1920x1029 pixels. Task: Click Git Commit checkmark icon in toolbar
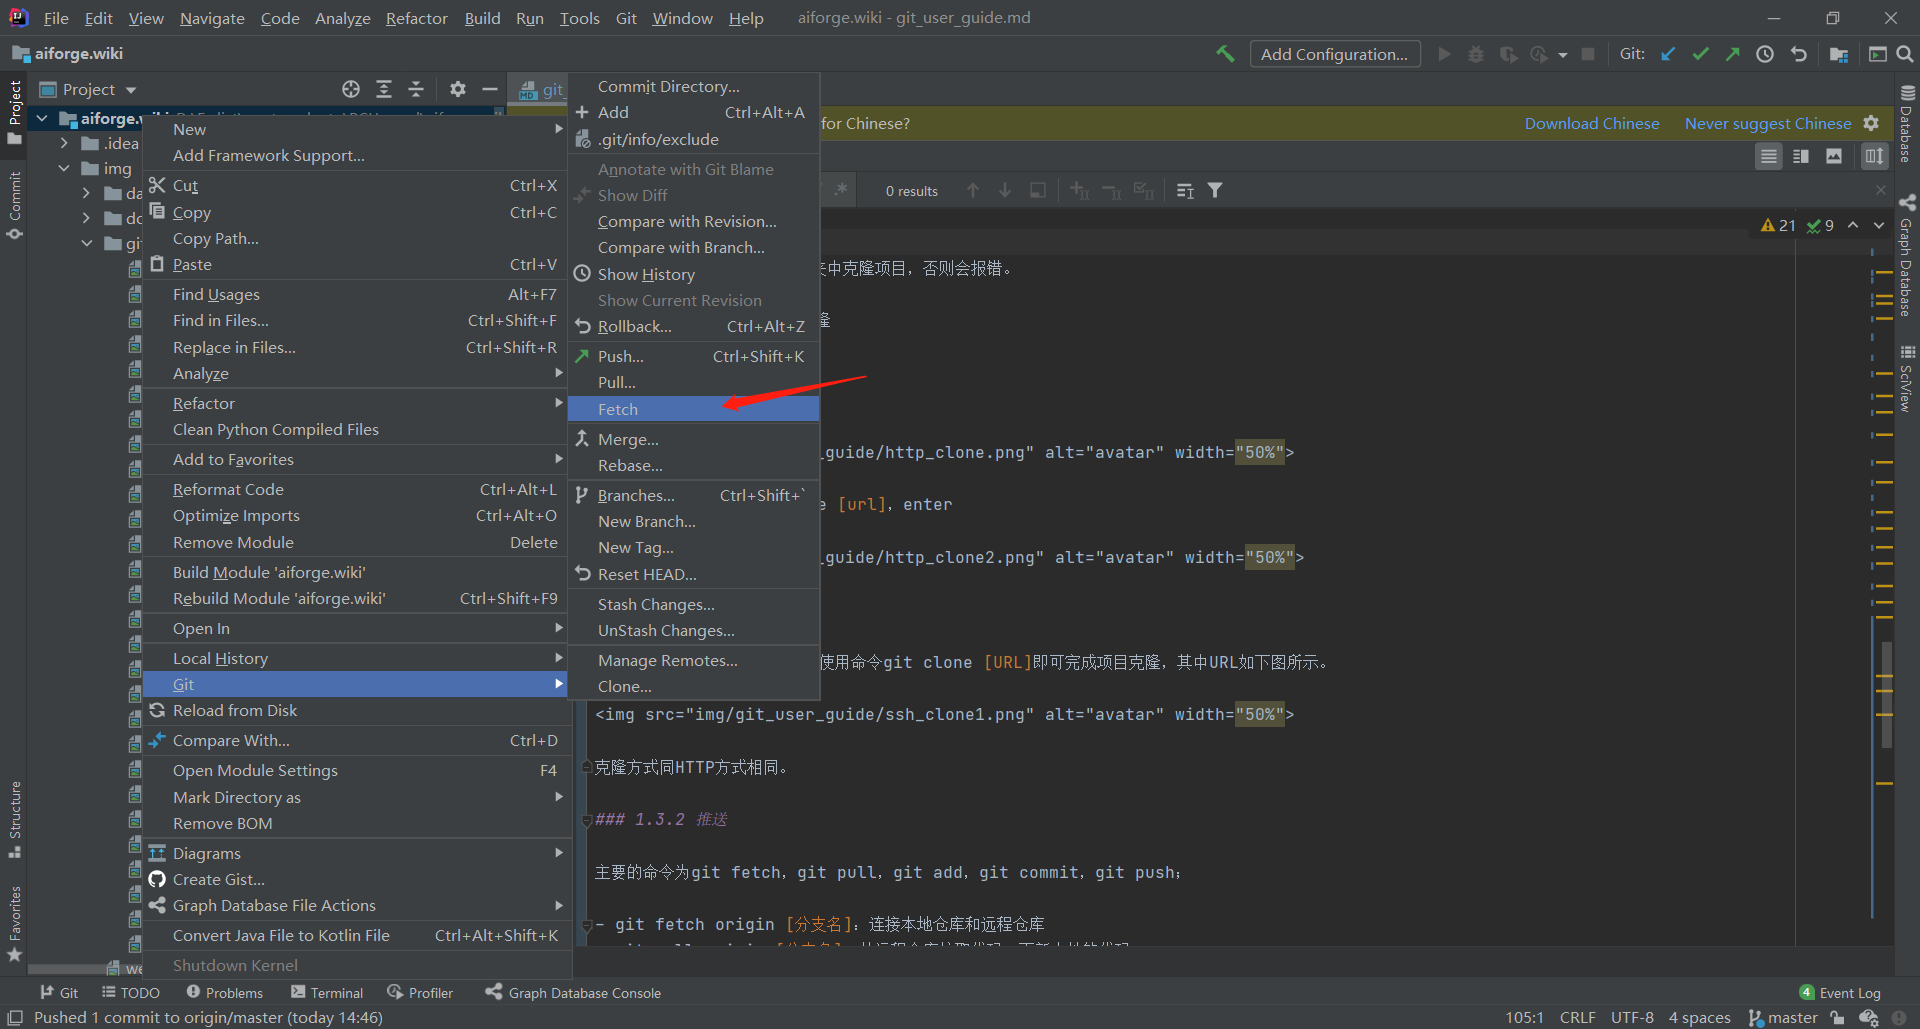1700,54
